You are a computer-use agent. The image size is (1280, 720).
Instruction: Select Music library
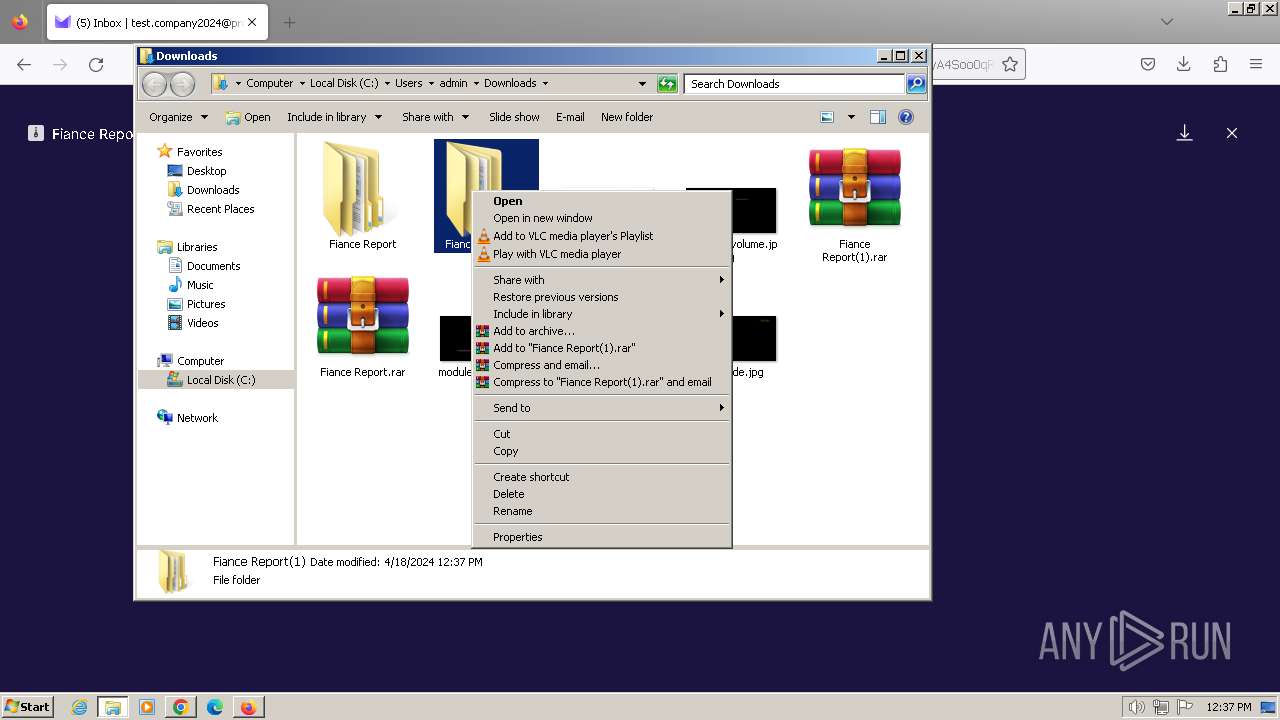click(200, 285)
